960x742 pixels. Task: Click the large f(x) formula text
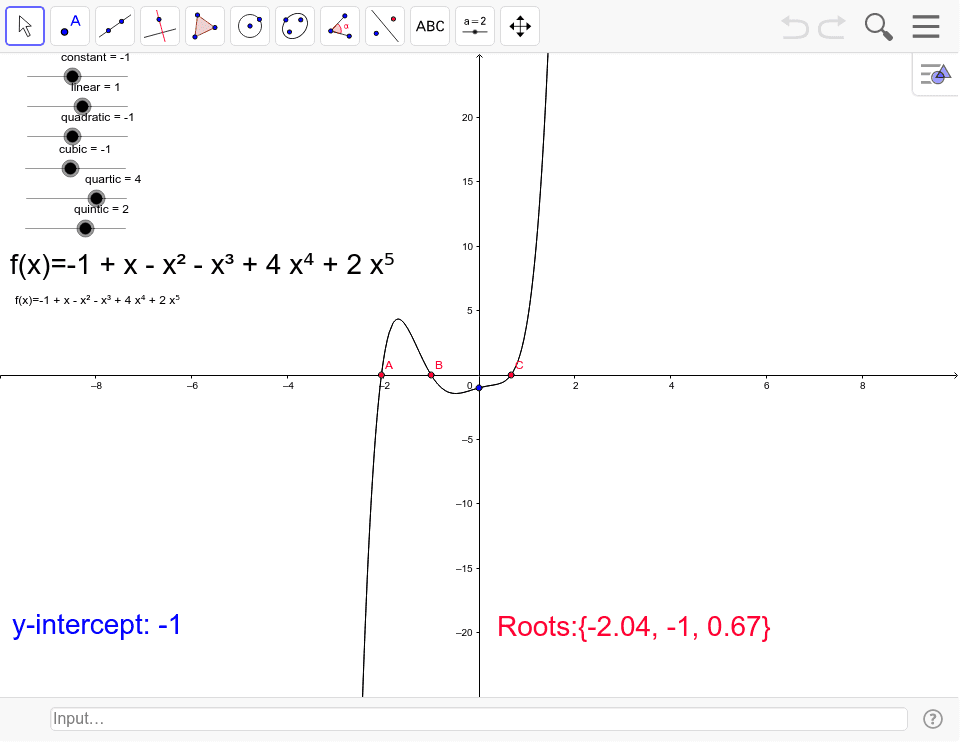[x=202, y=265]
